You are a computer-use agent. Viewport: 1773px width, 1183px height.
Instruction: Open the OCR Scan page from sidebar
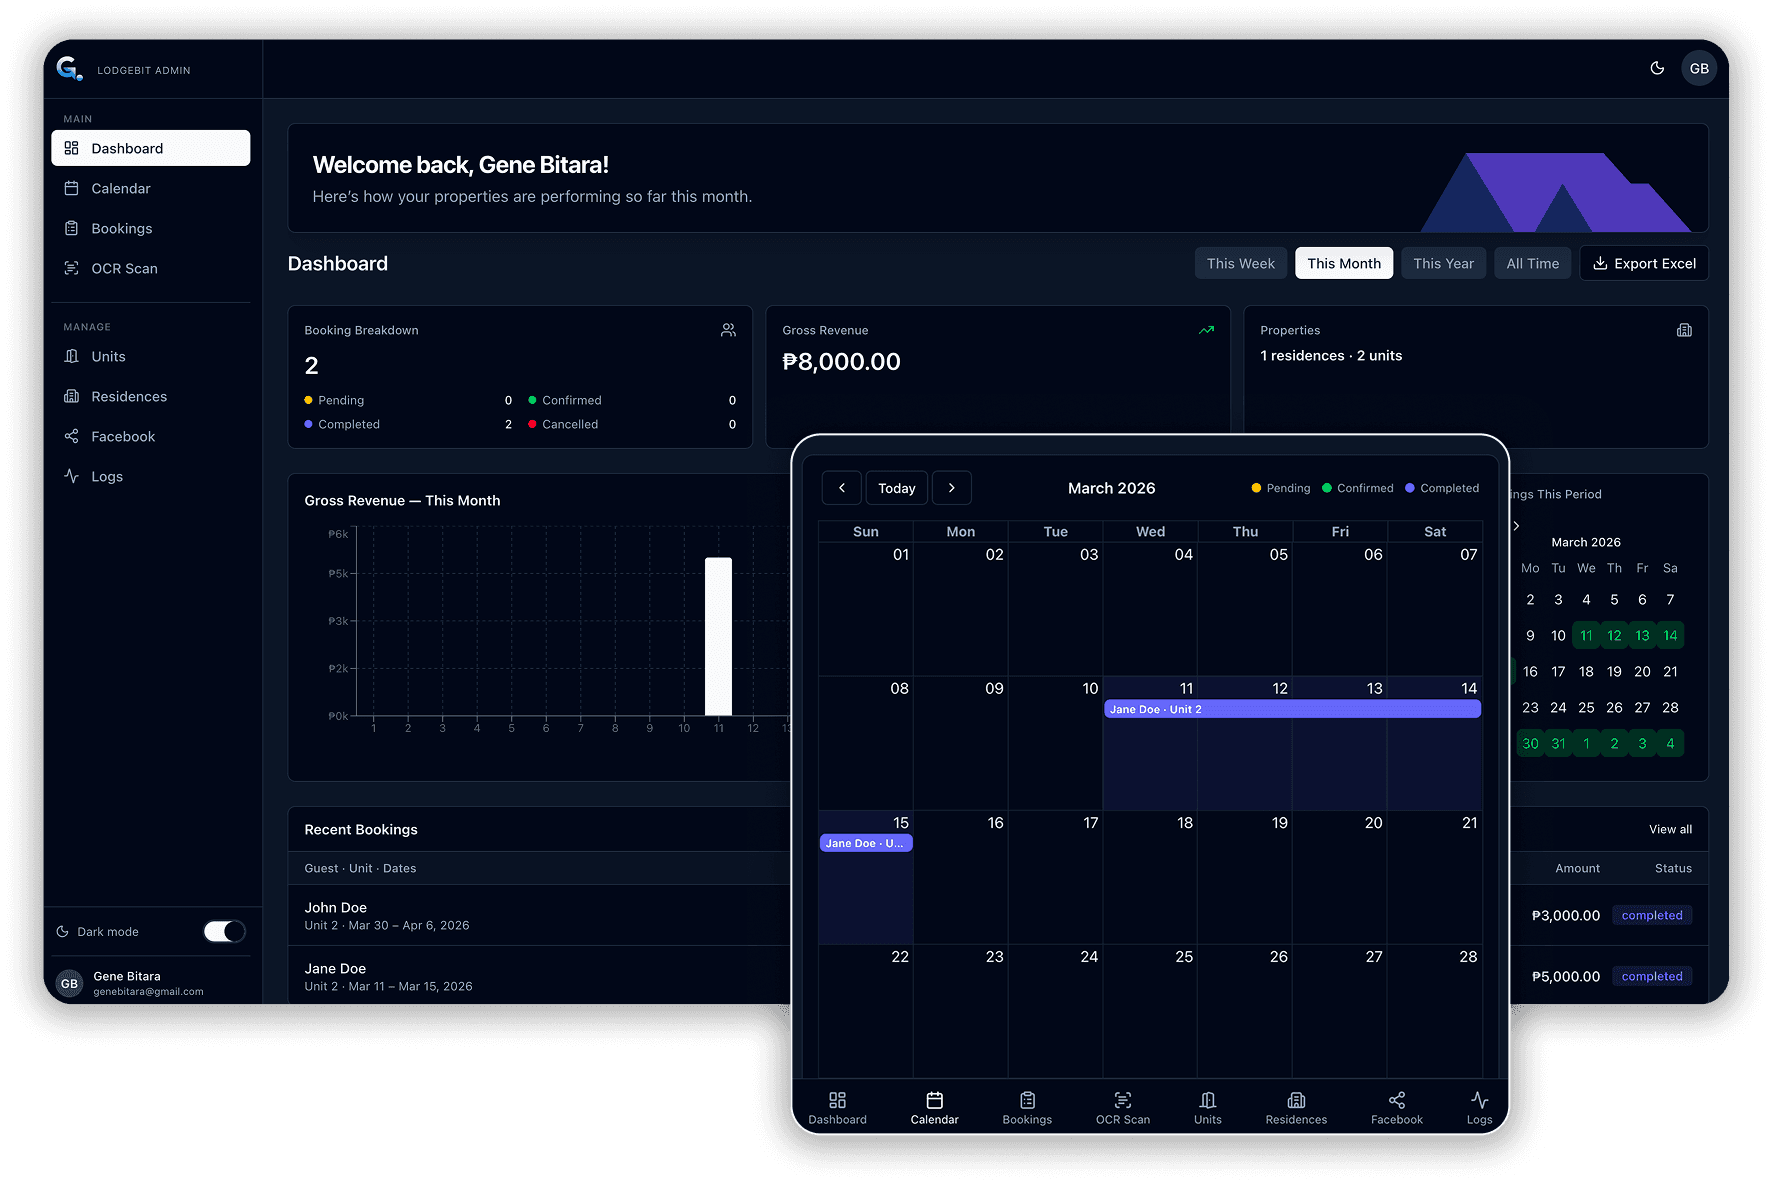coord(123,268)
